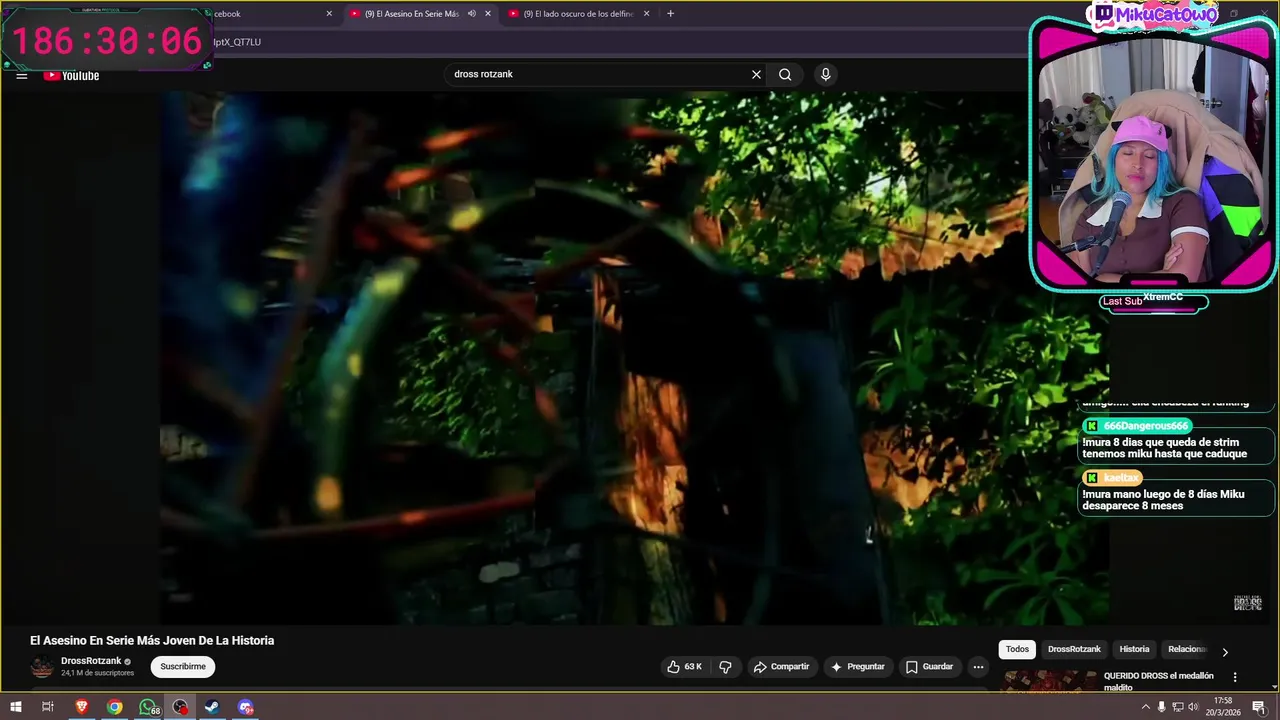Close the El lado oscuro tab

[x=646, y=14]
